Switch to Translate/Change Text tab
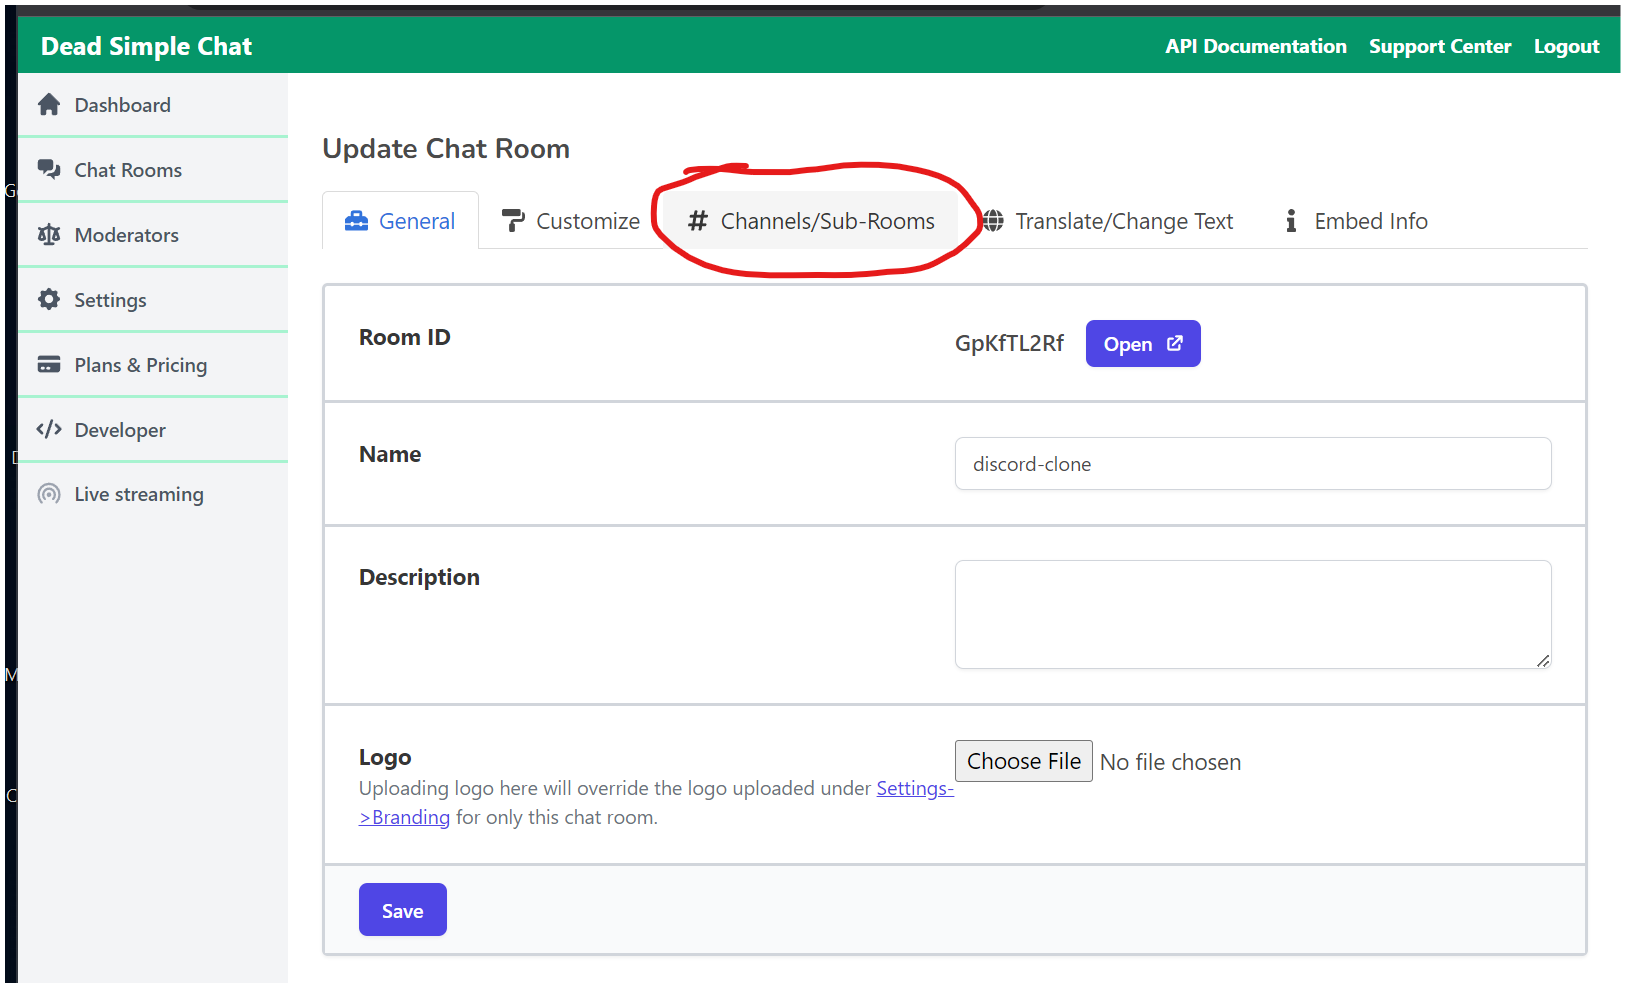The width and height of the screenshot is (1625, 988). (1108, 220)
